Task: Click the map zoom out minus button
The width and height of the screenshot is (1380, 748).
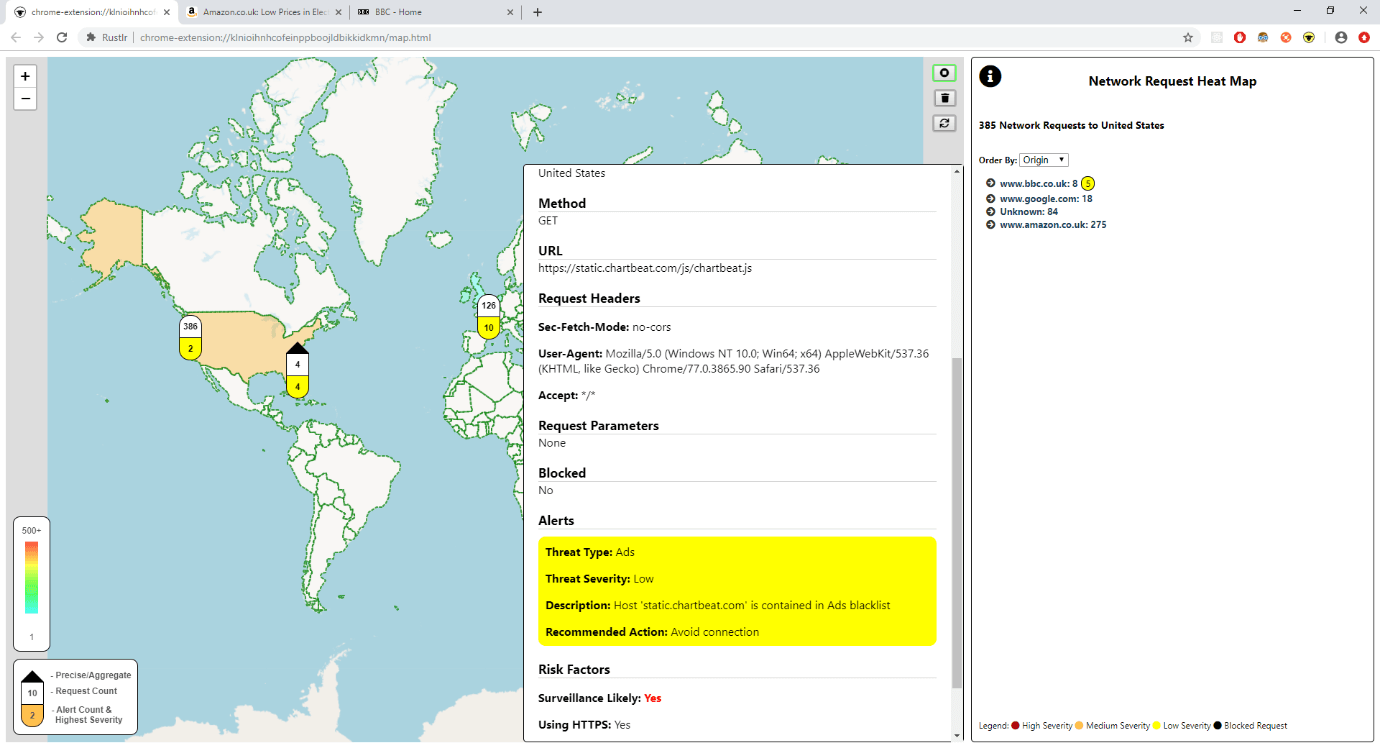Action: tap(26, 98)
